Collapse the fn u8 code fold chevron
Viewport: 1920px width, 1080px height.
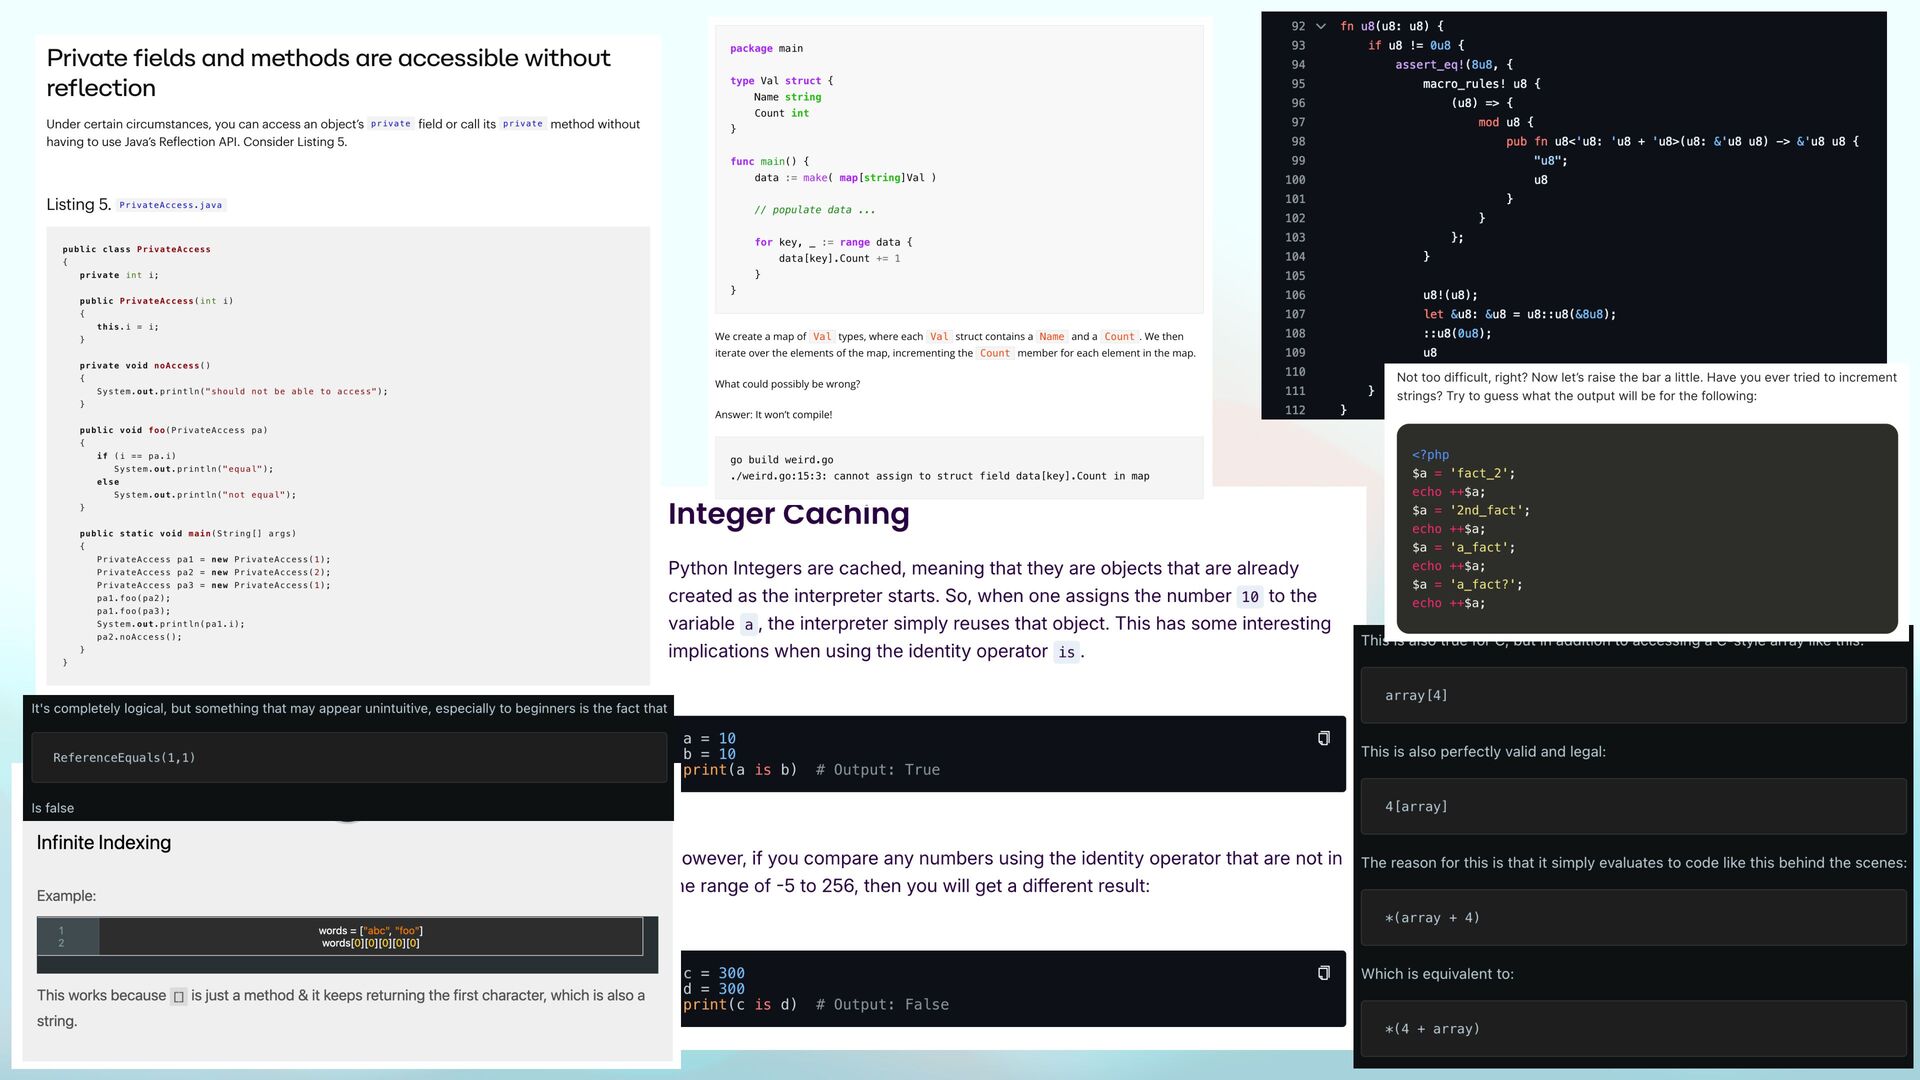pyautogui.click(x=1320, y=27)
